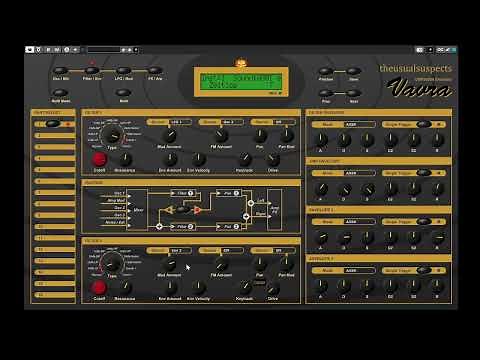Image resolution: width=480 pixels, height=360 pixels.
Task: Click the Pan 1 block in Routing
Action: [229, 193]
